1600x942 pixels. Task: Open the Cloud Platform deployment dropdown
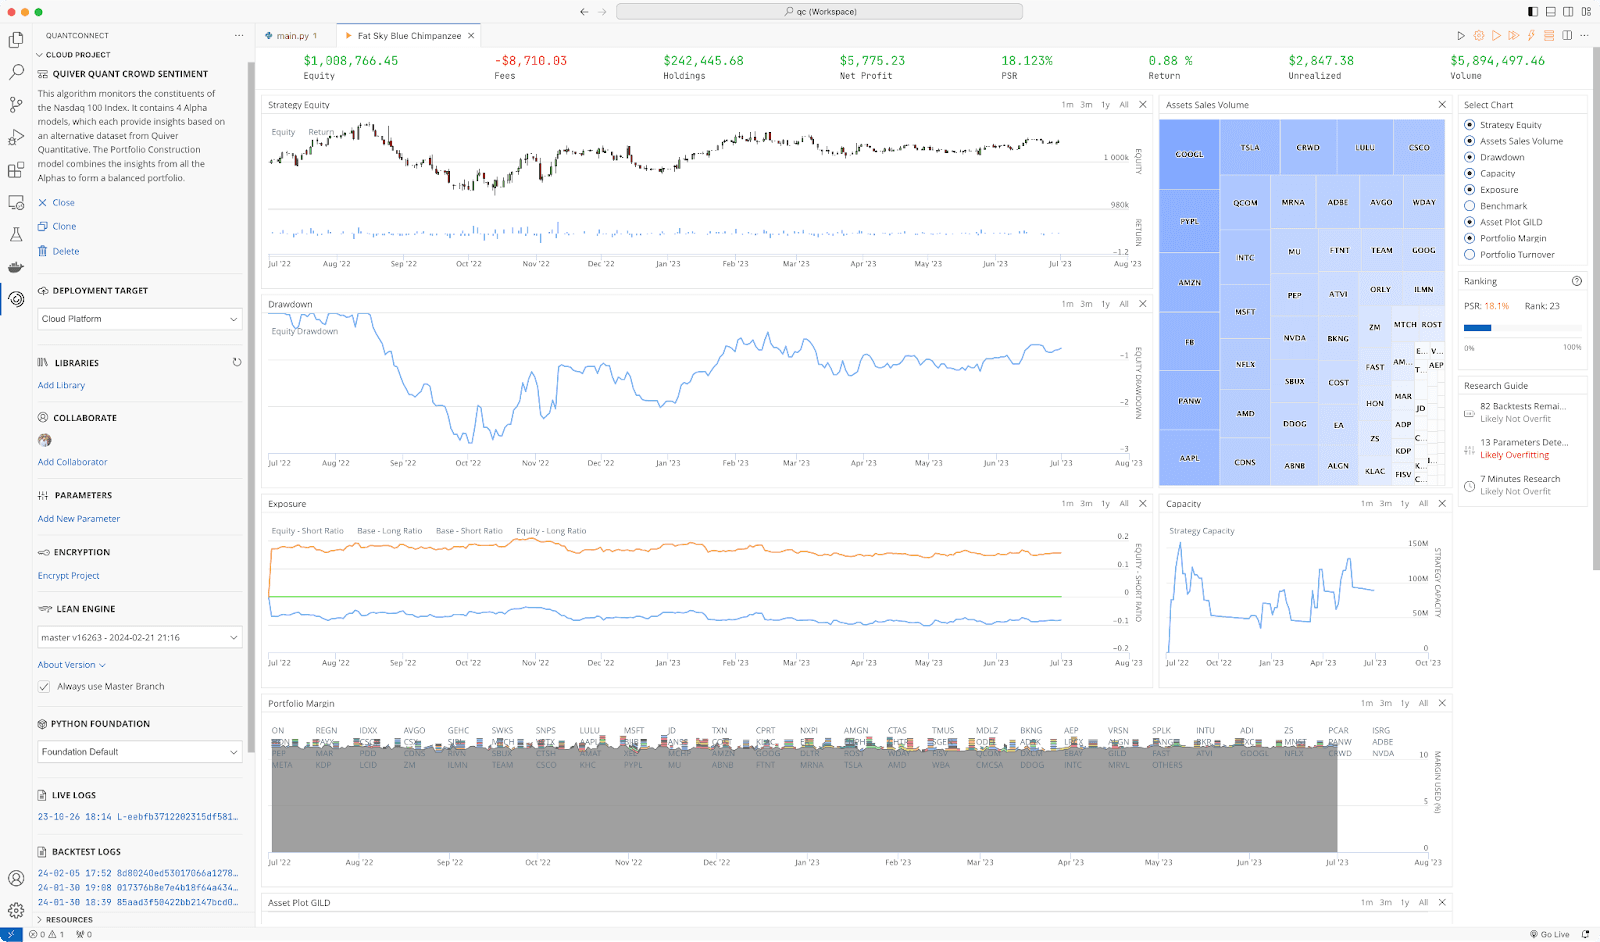[140, 319]
